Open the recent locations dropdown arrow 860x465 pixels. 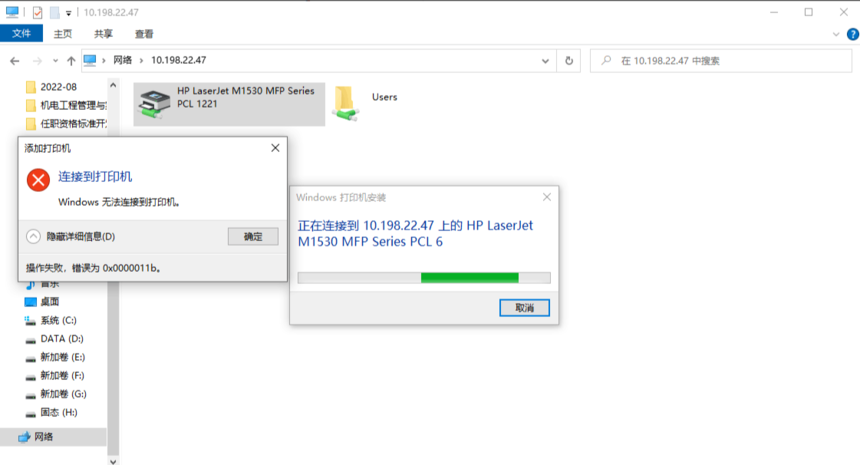(55, 61)
